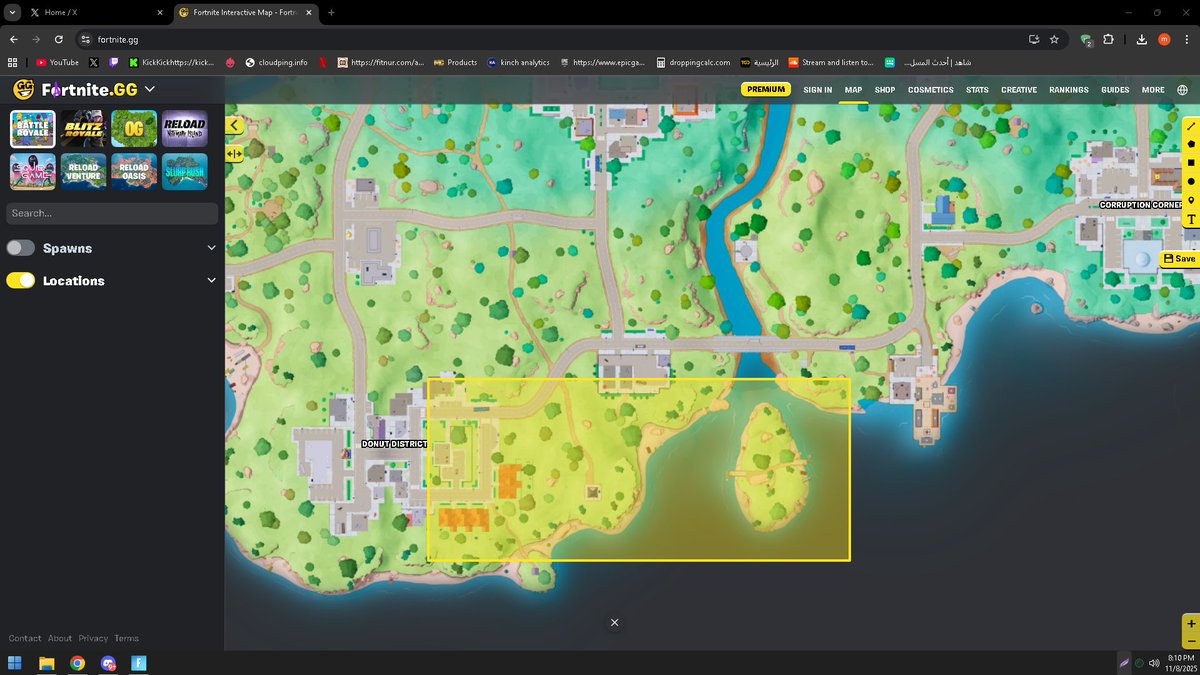Screen dimensions: 1200x675
Task: Open the MORE navigation menu
Action: [1153, 90]
